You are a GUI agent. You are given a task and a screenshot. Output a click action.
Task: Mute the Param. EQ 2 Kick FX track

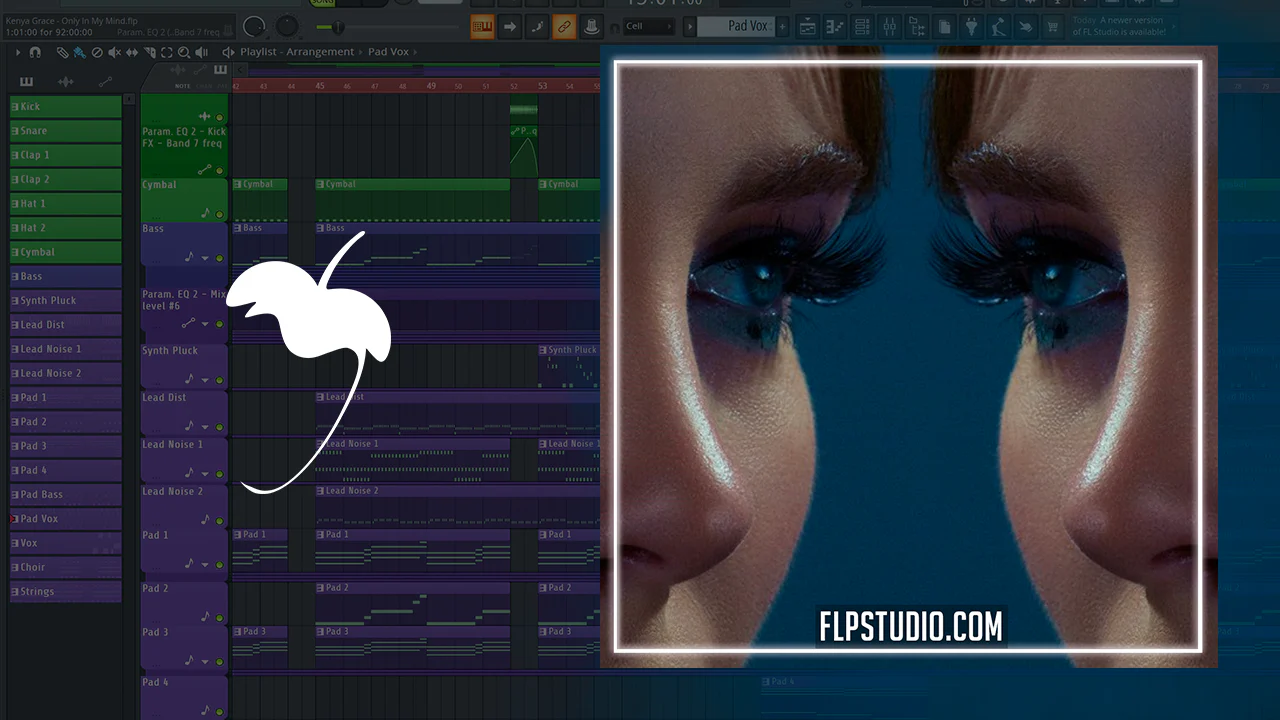[x=219, y=171]
